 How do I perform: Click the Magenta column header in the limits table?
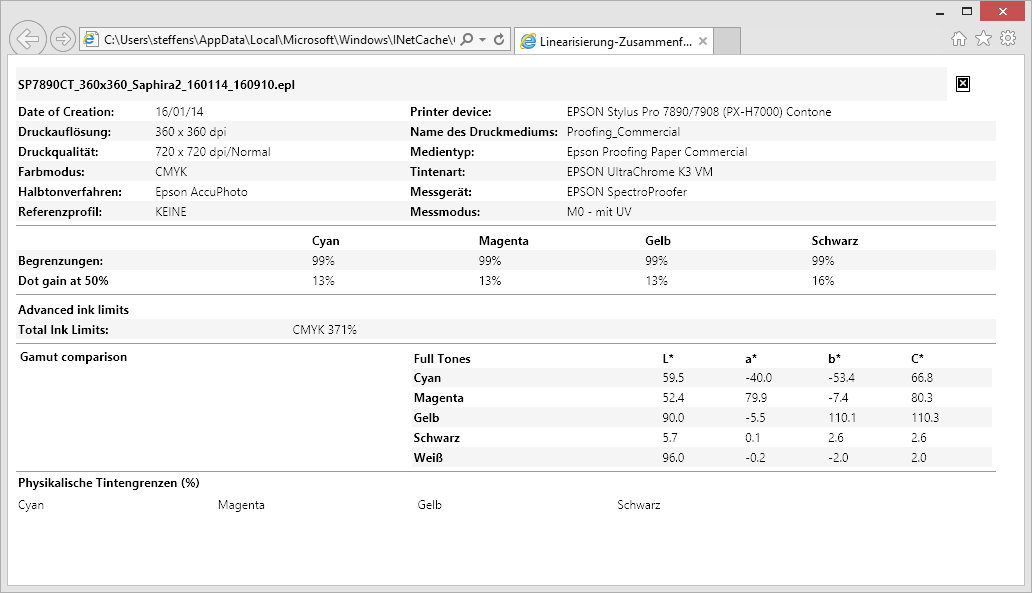tap(503, 241)
